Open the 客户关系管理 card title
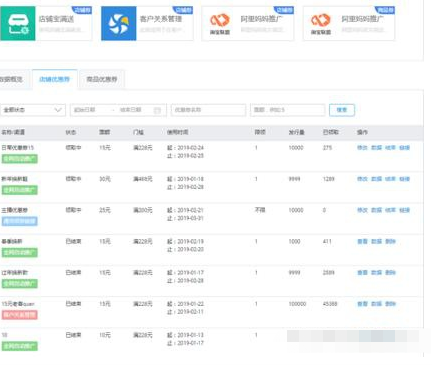 point(161,19)
